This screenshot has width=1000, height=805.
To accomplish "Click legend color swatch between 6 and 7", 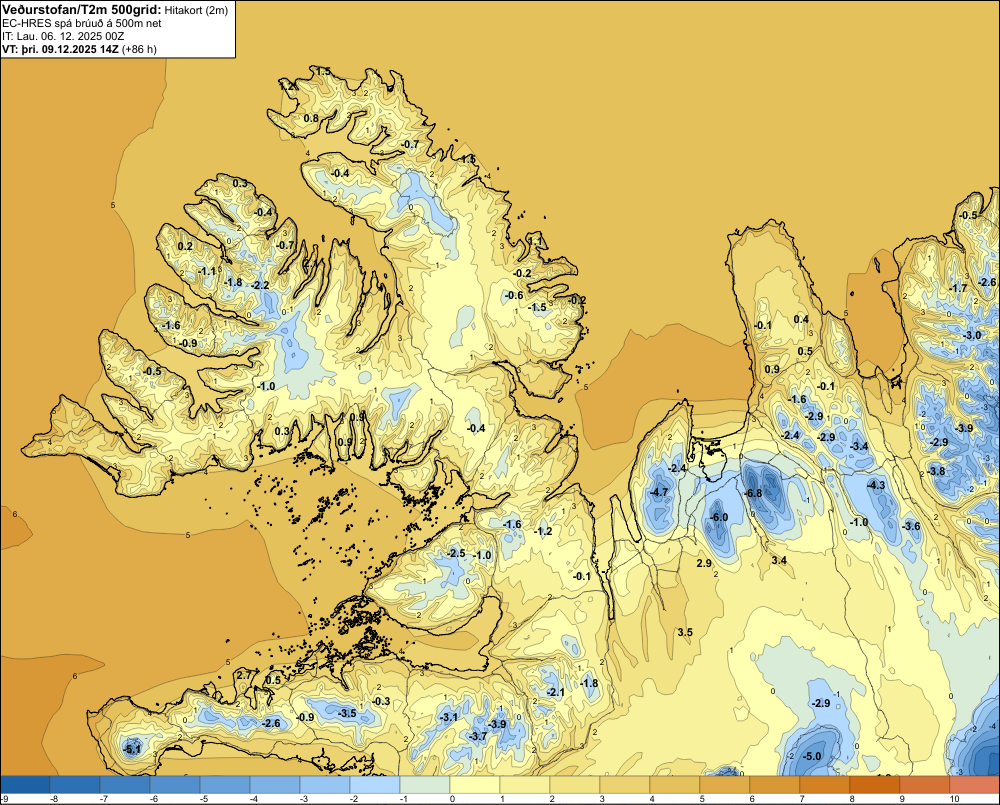I will coord(774,784).
